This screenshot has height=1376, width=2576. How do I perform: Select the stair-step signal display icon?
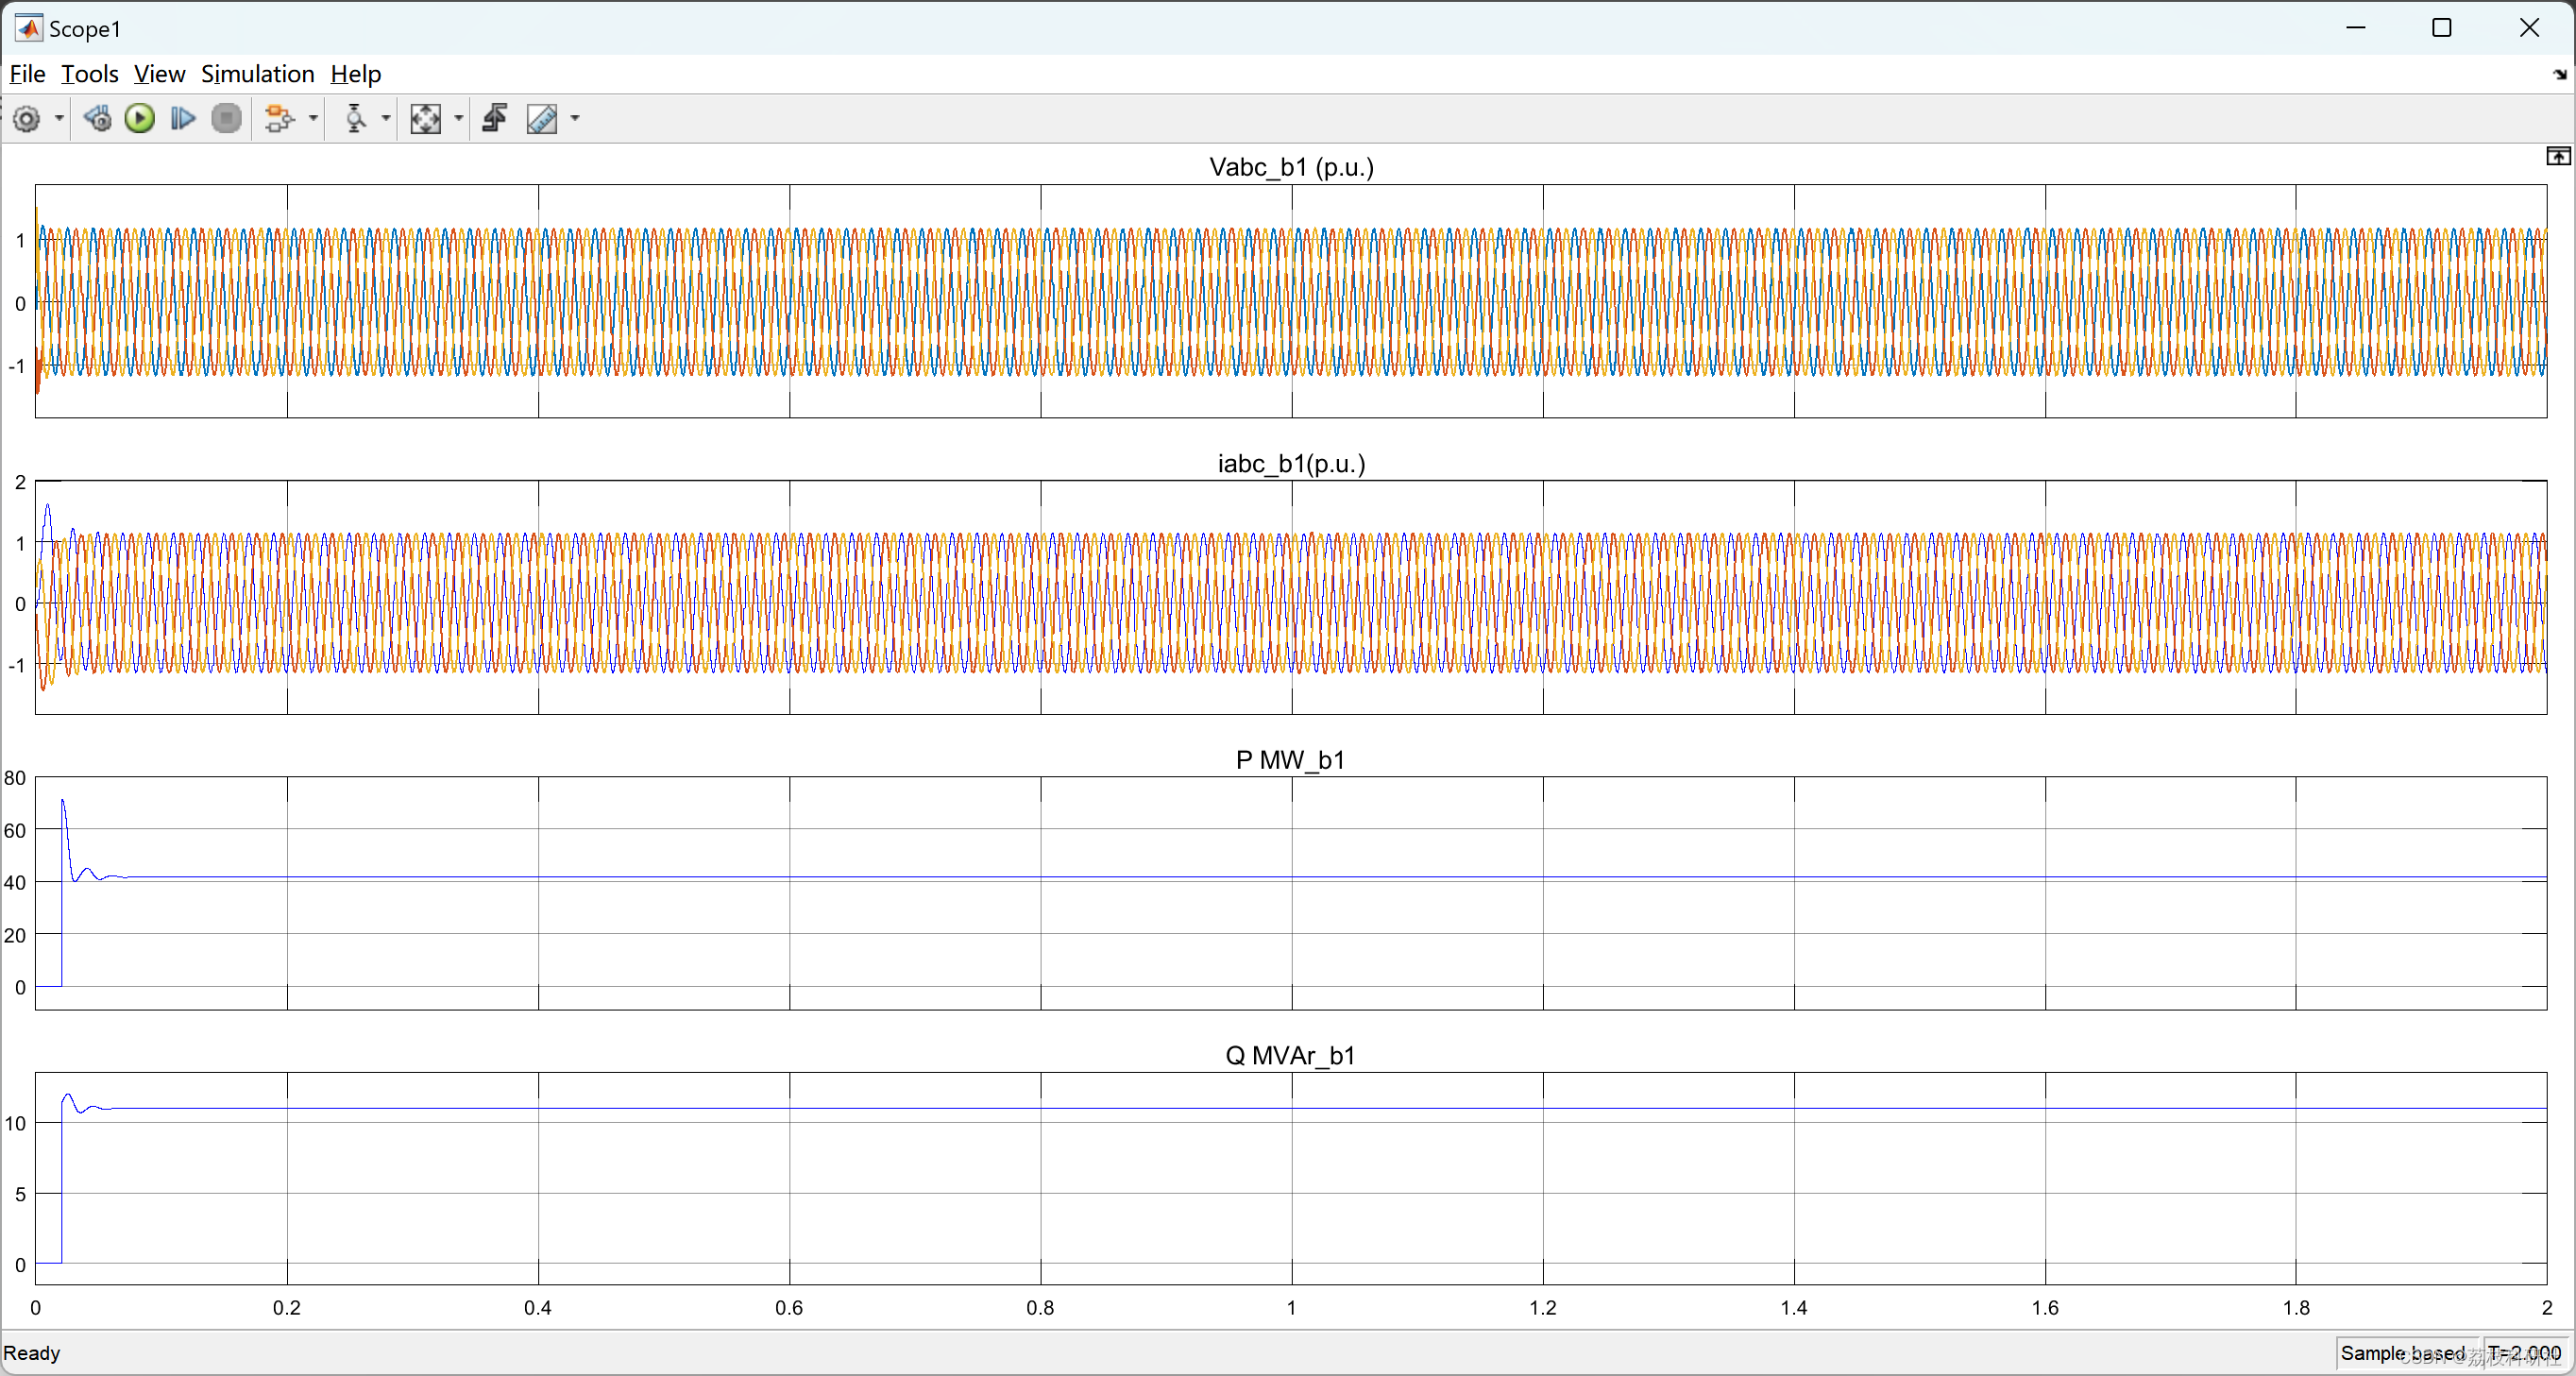click(x=494, y=119)
